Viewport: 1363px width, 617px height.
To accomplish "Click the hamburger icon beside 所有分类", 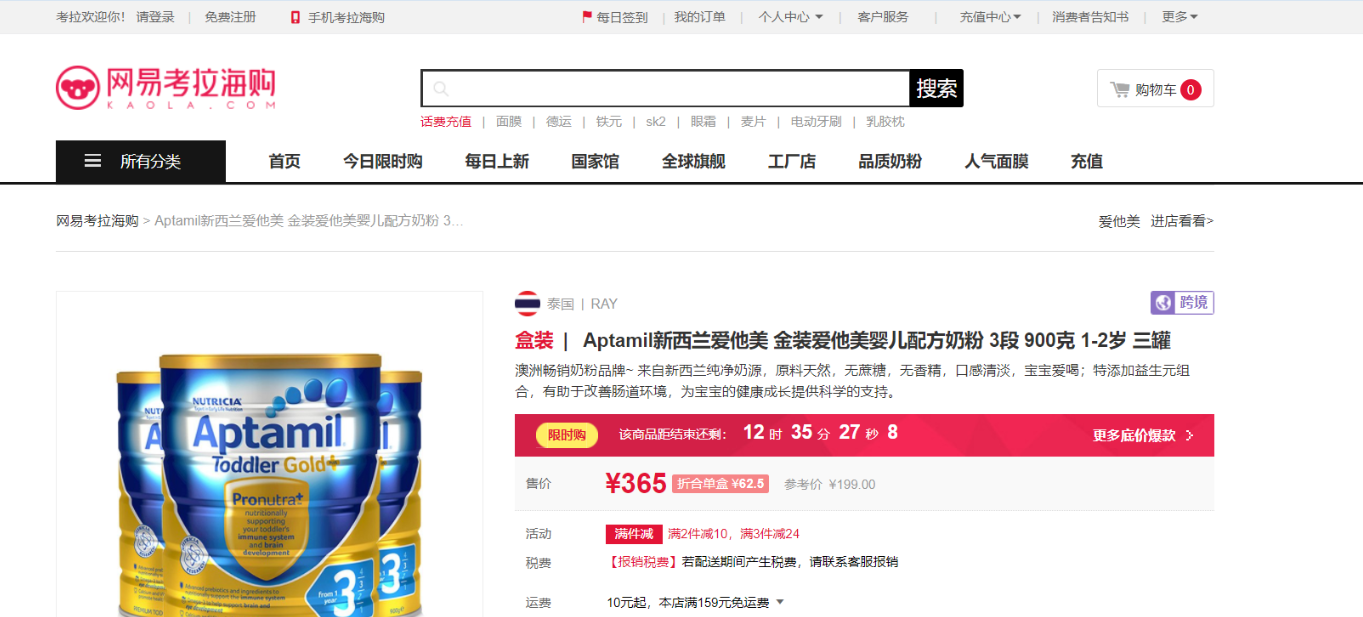I will tap(93, 161).
